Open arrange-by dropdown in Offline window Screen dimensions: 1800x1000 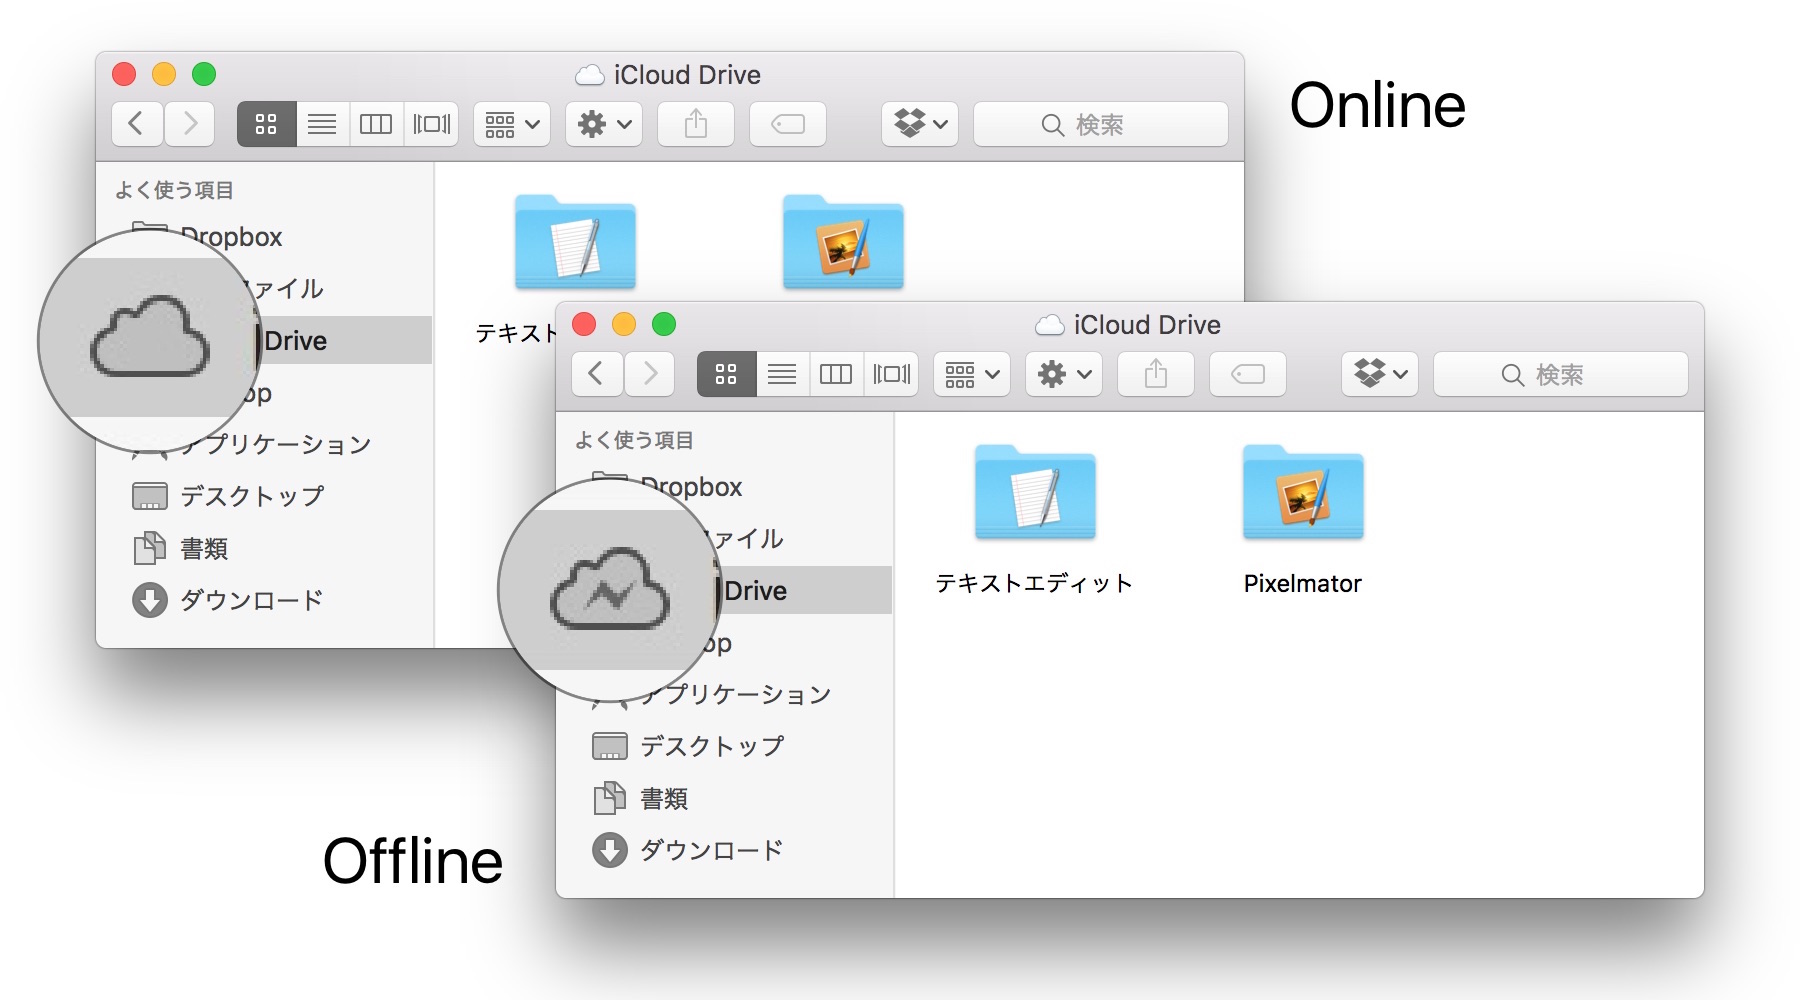[972, 374]
